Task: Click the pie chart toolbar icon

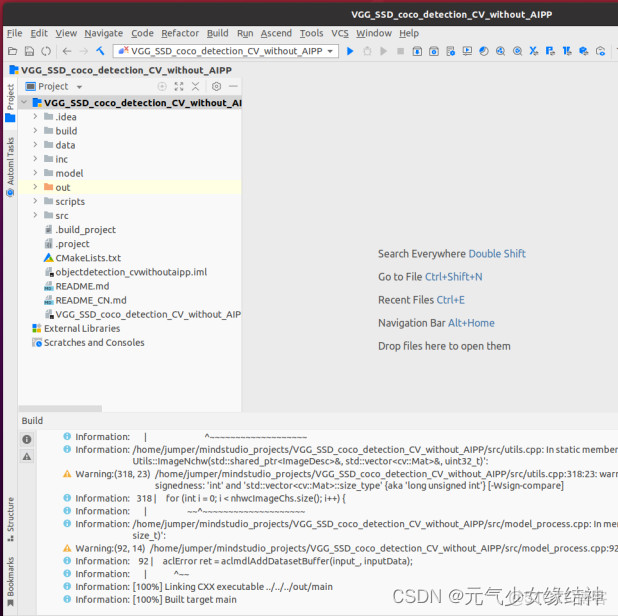Action: pyautogui.click(x=484, y=51)
